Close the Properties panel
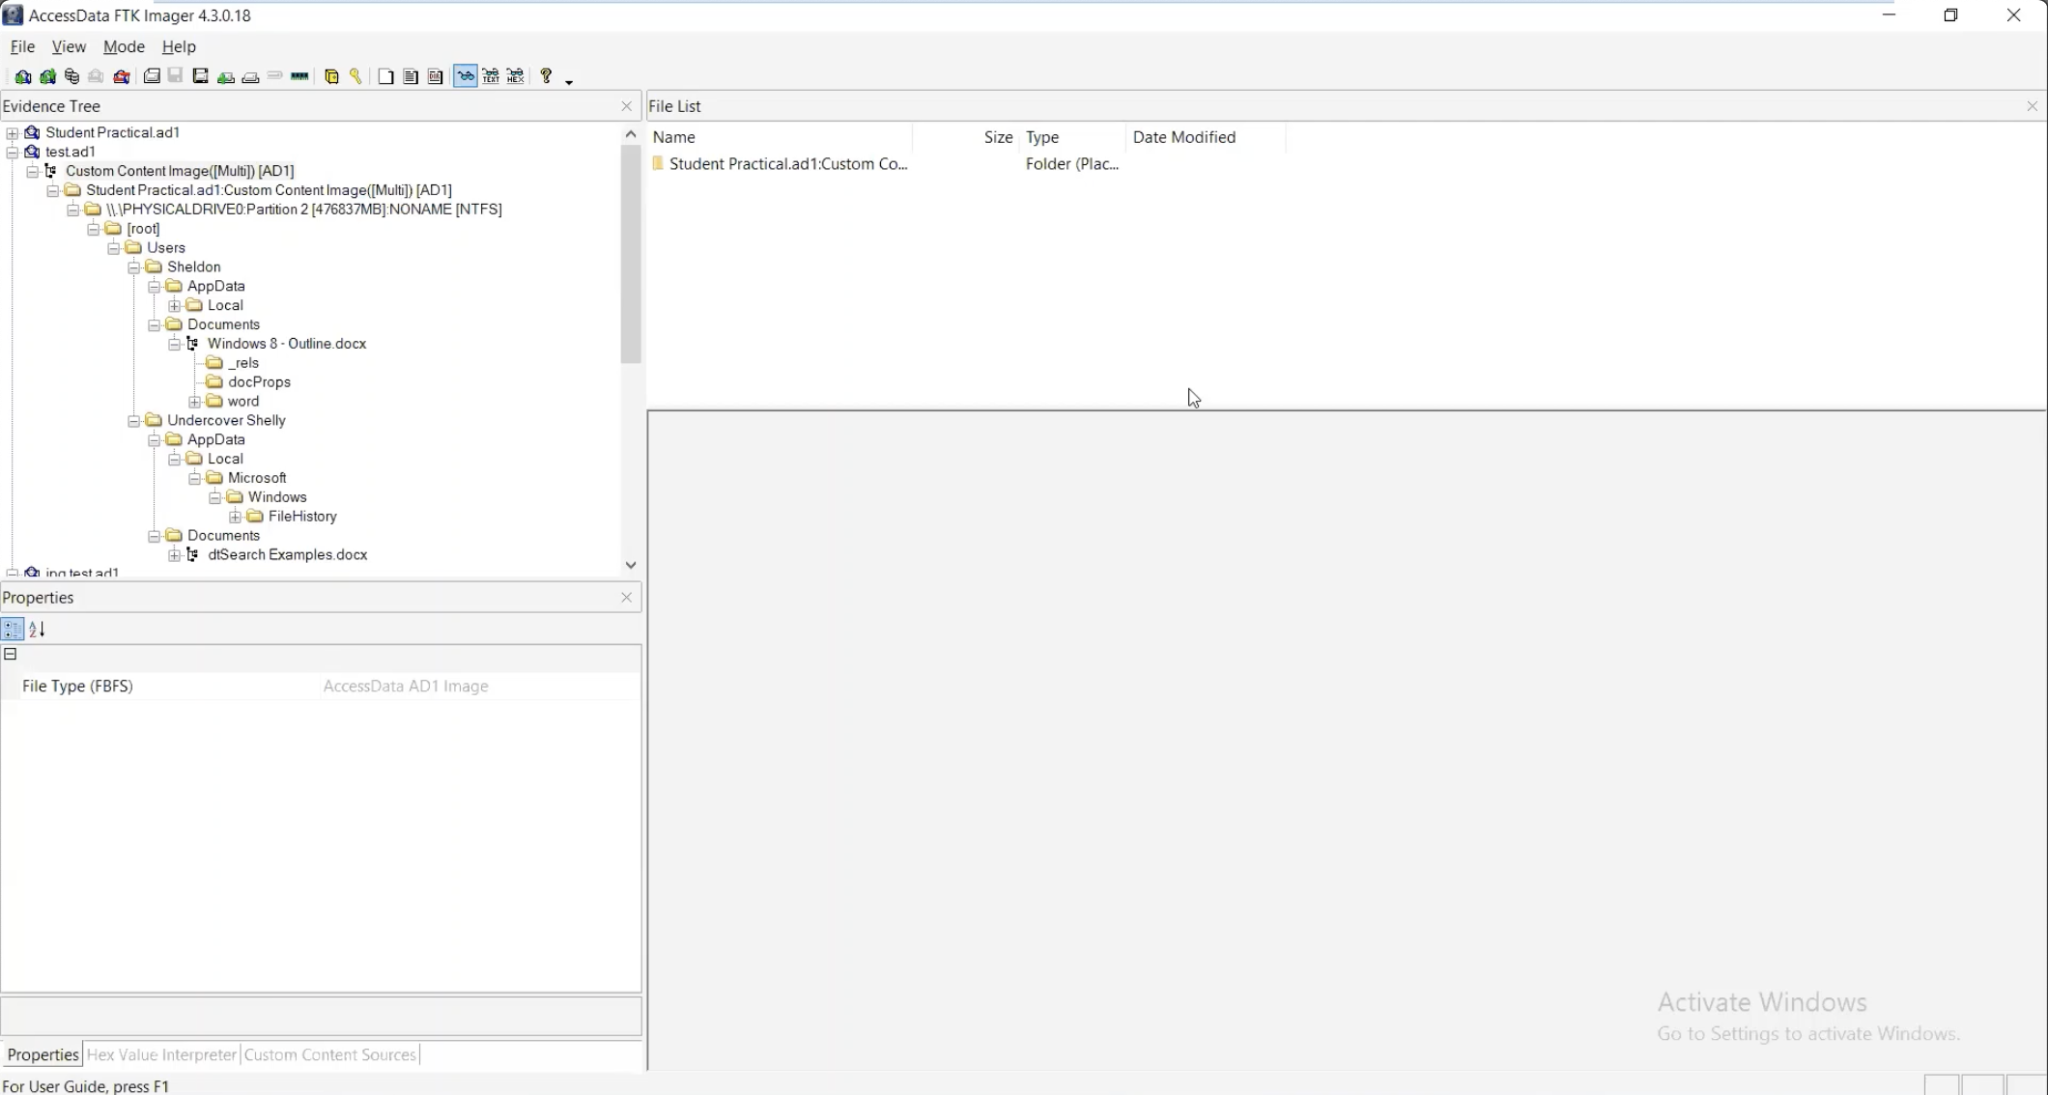This screenshot has width=2048, height=1095. click(626, 598)
